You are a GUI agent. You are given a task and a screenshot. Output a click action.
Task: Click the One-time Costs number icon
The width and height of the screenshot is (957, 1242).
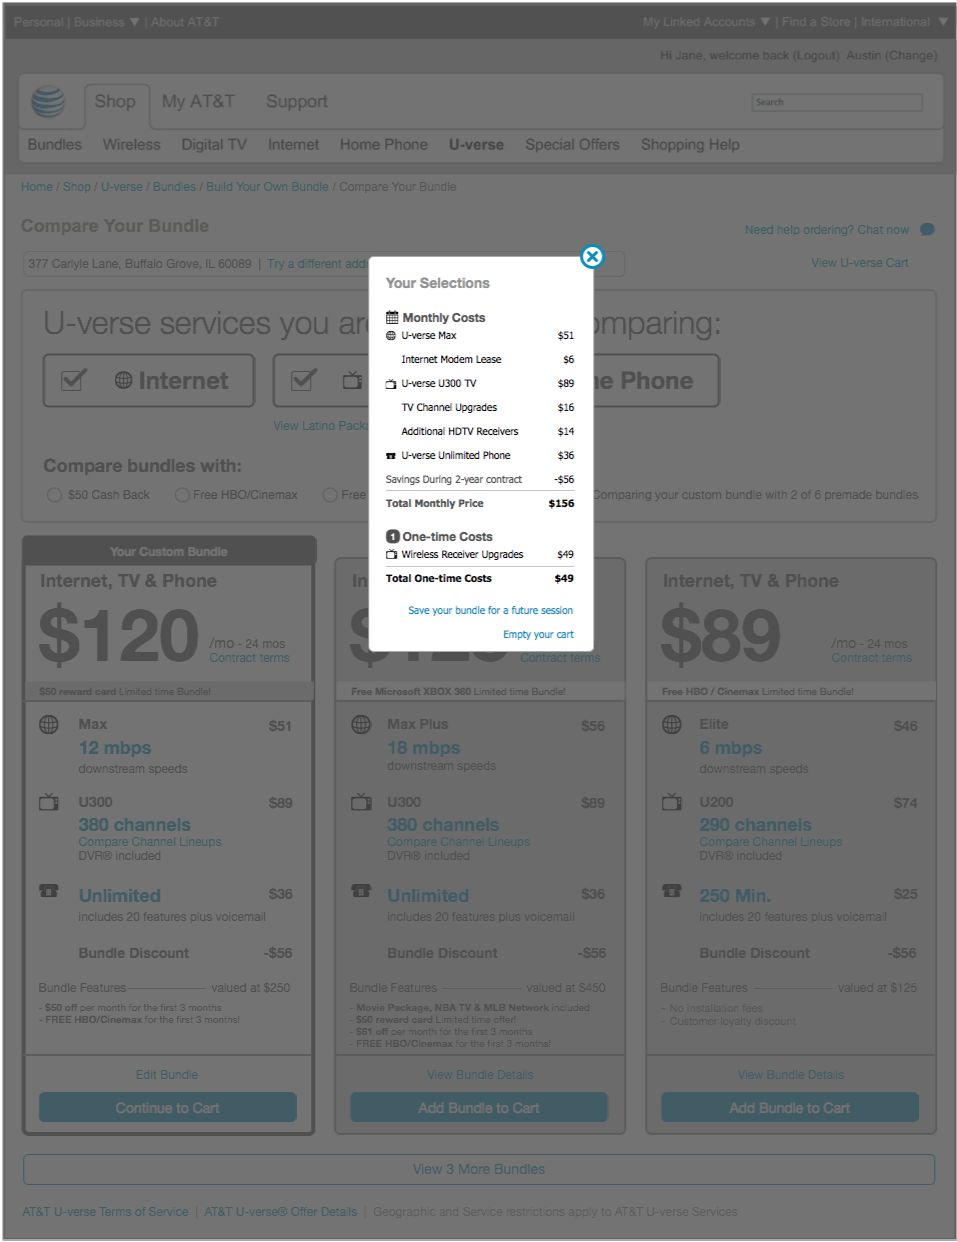point(392,536)
